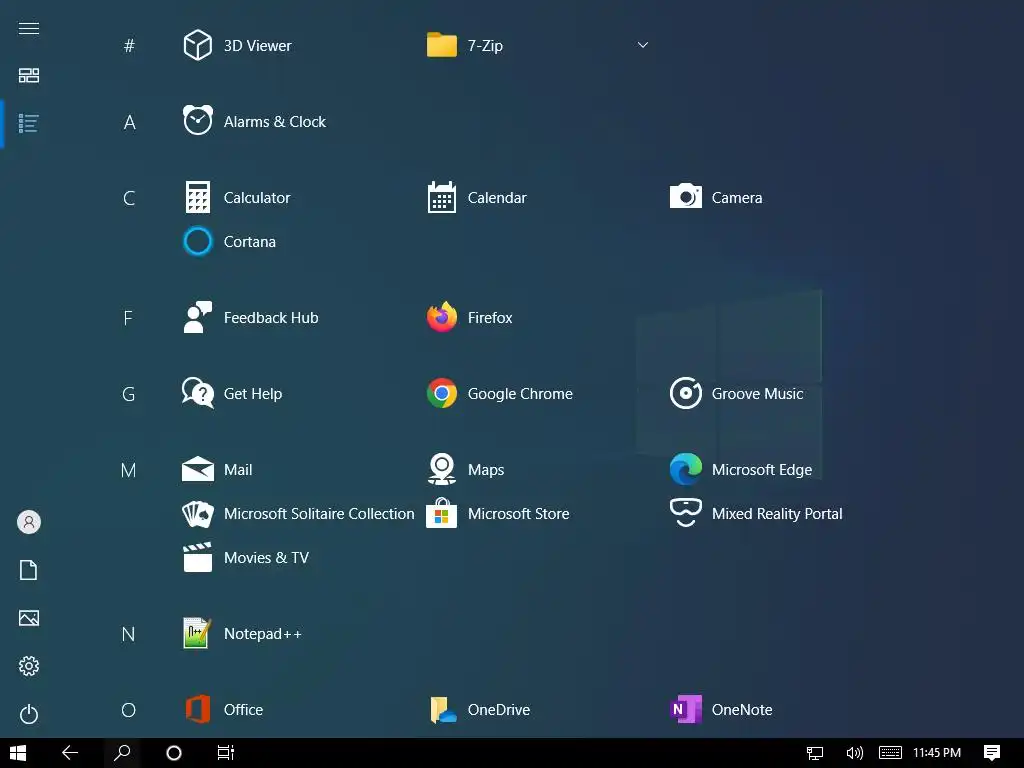Expand the Start hamburger menu
The height and width of the screenshot is (768, 1024).
point(29,28)
